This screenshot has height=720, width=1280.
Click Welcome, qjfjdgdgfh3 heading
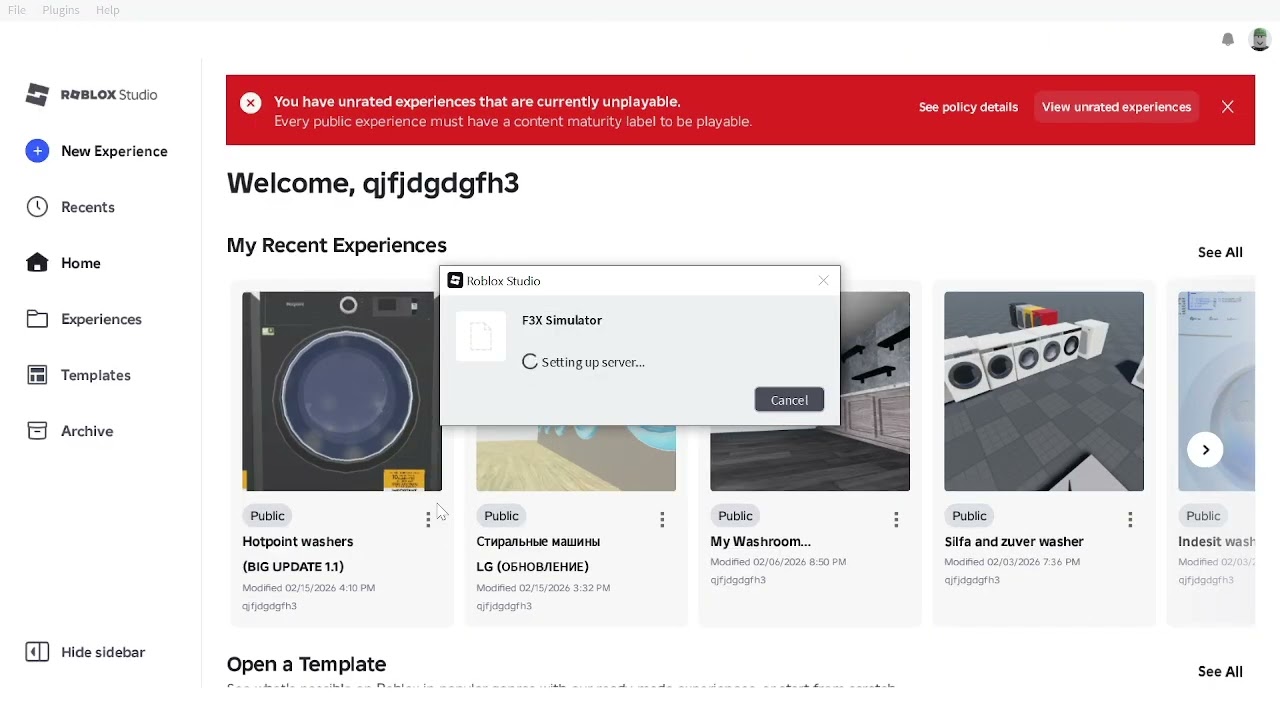(x=373, y=183)
